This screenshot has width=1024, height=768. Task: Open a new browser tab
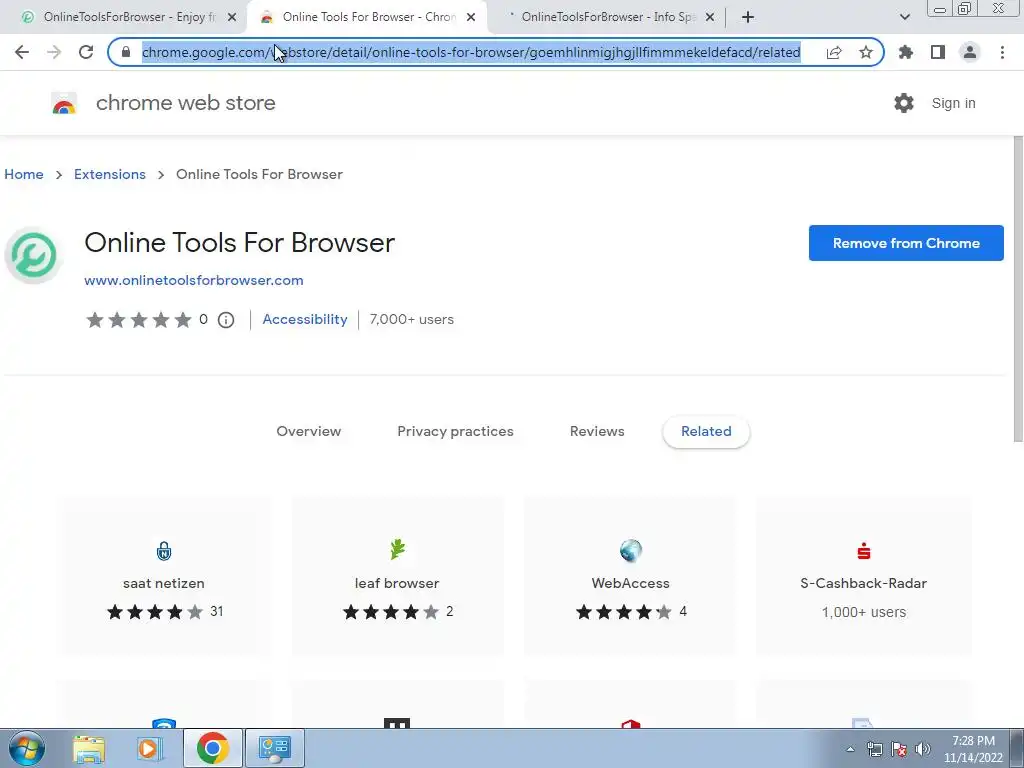(x=748, y=17)
